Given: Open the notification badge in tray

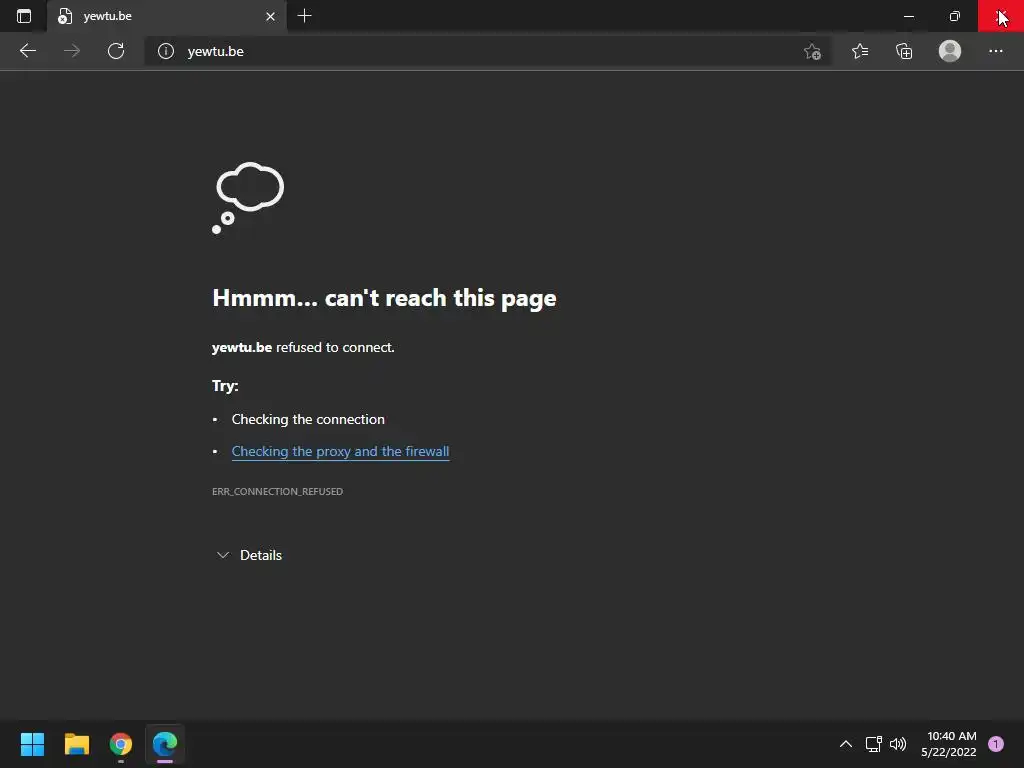Looking at the screenshot, I should coord(995,744).
